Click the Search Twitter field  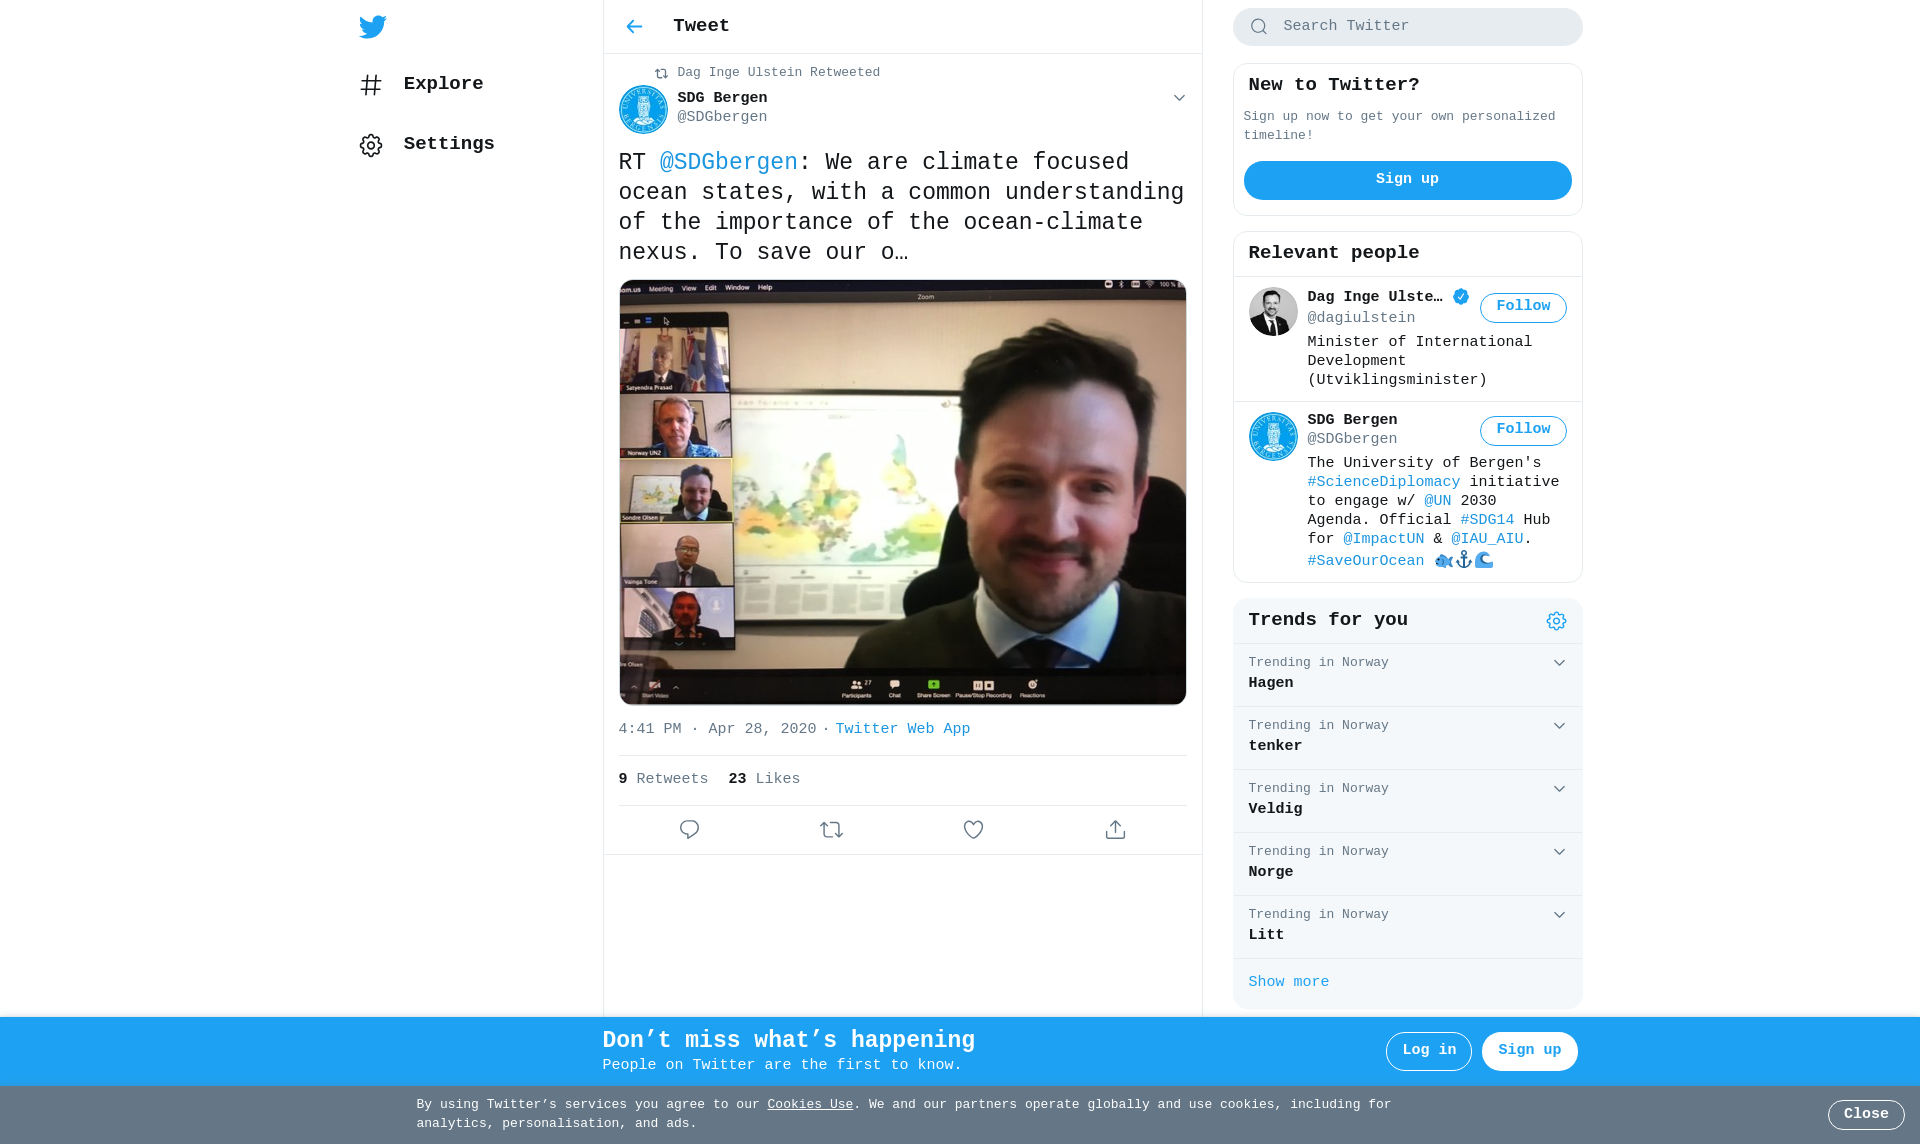coord(1407,27)
